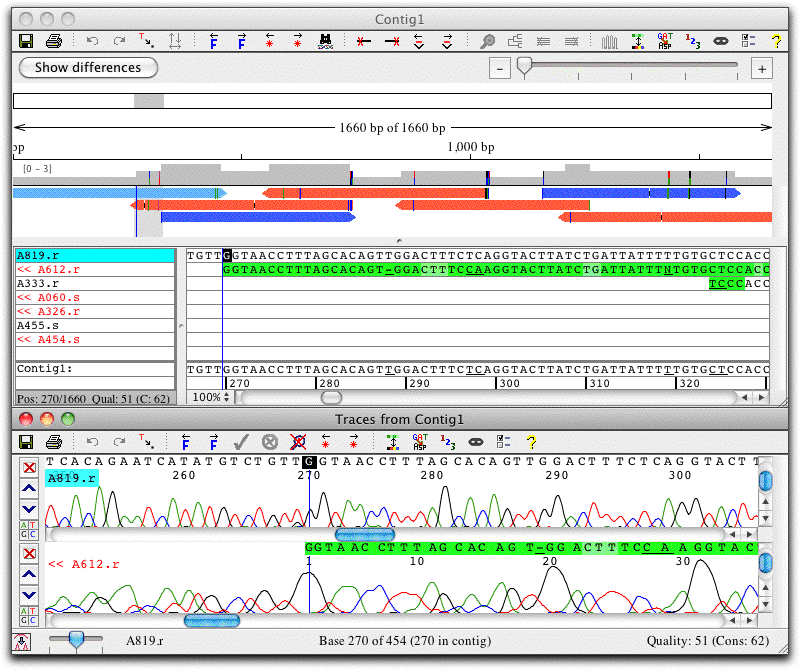
Task: Click the GAT Asp translation icon in Contig1 toolbar
Action: point(665,41)
